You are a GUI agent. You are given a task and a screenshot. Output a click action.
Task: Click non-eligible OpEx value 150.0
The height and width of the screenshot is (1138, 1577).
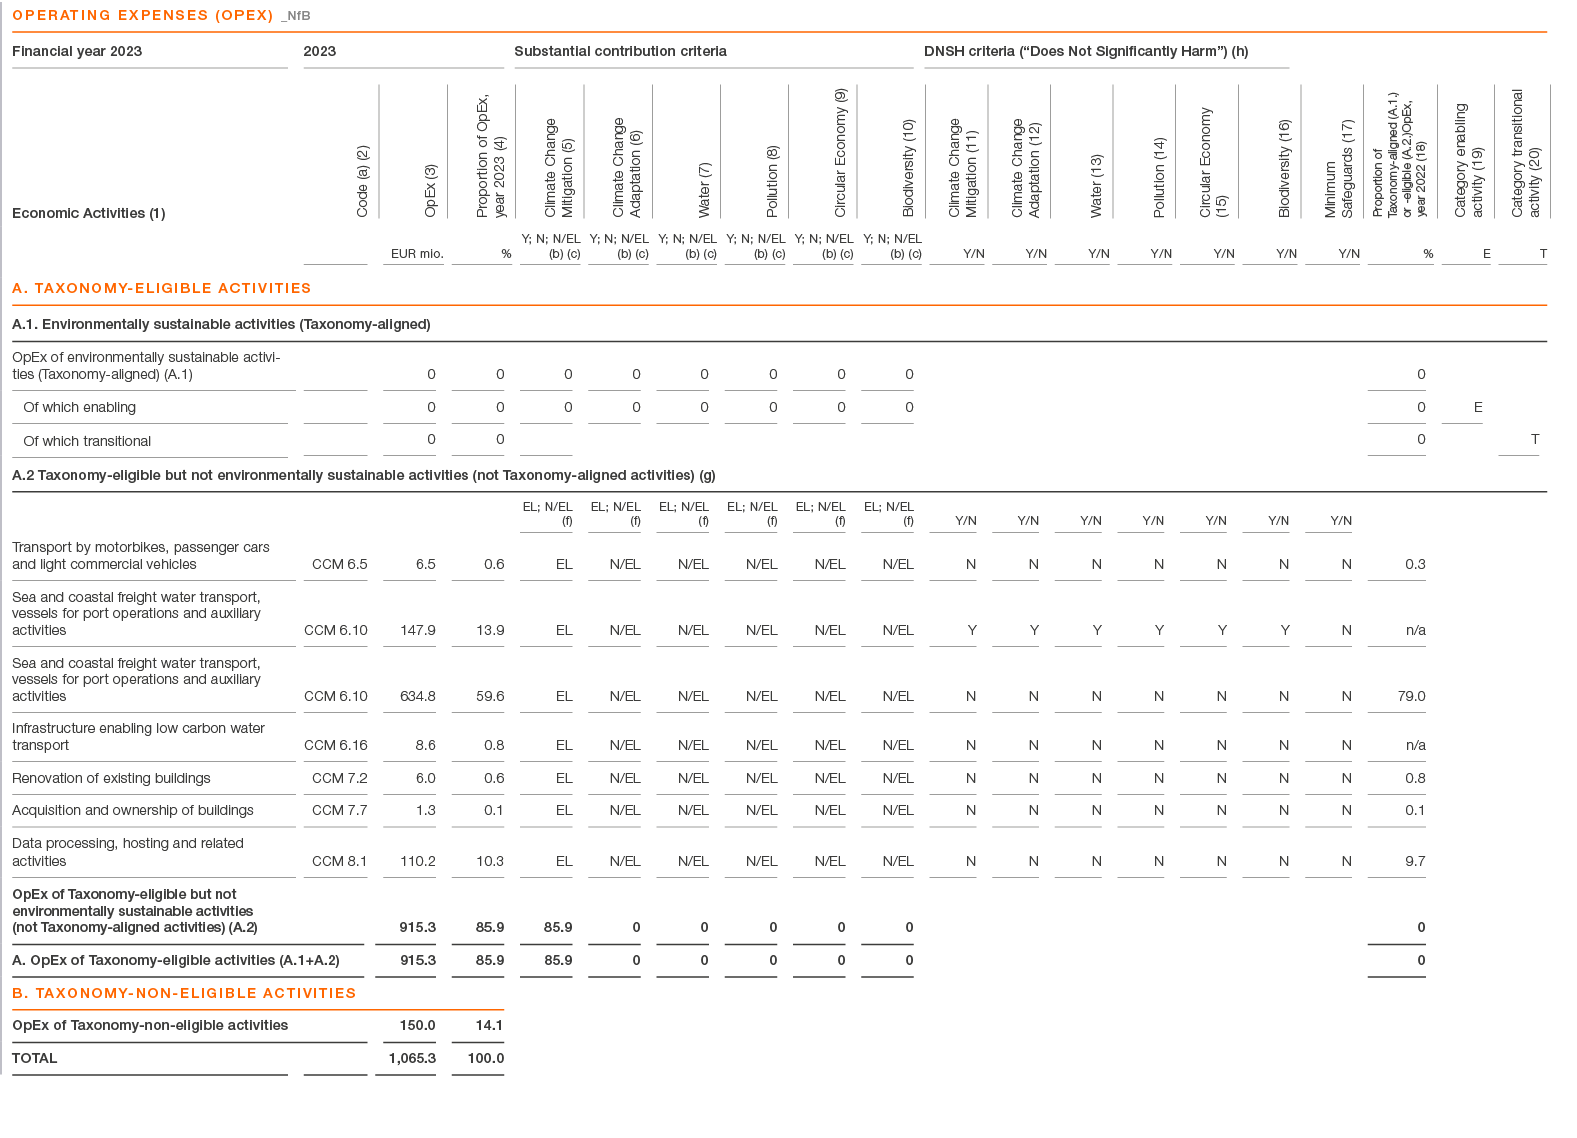[418, 1025]
